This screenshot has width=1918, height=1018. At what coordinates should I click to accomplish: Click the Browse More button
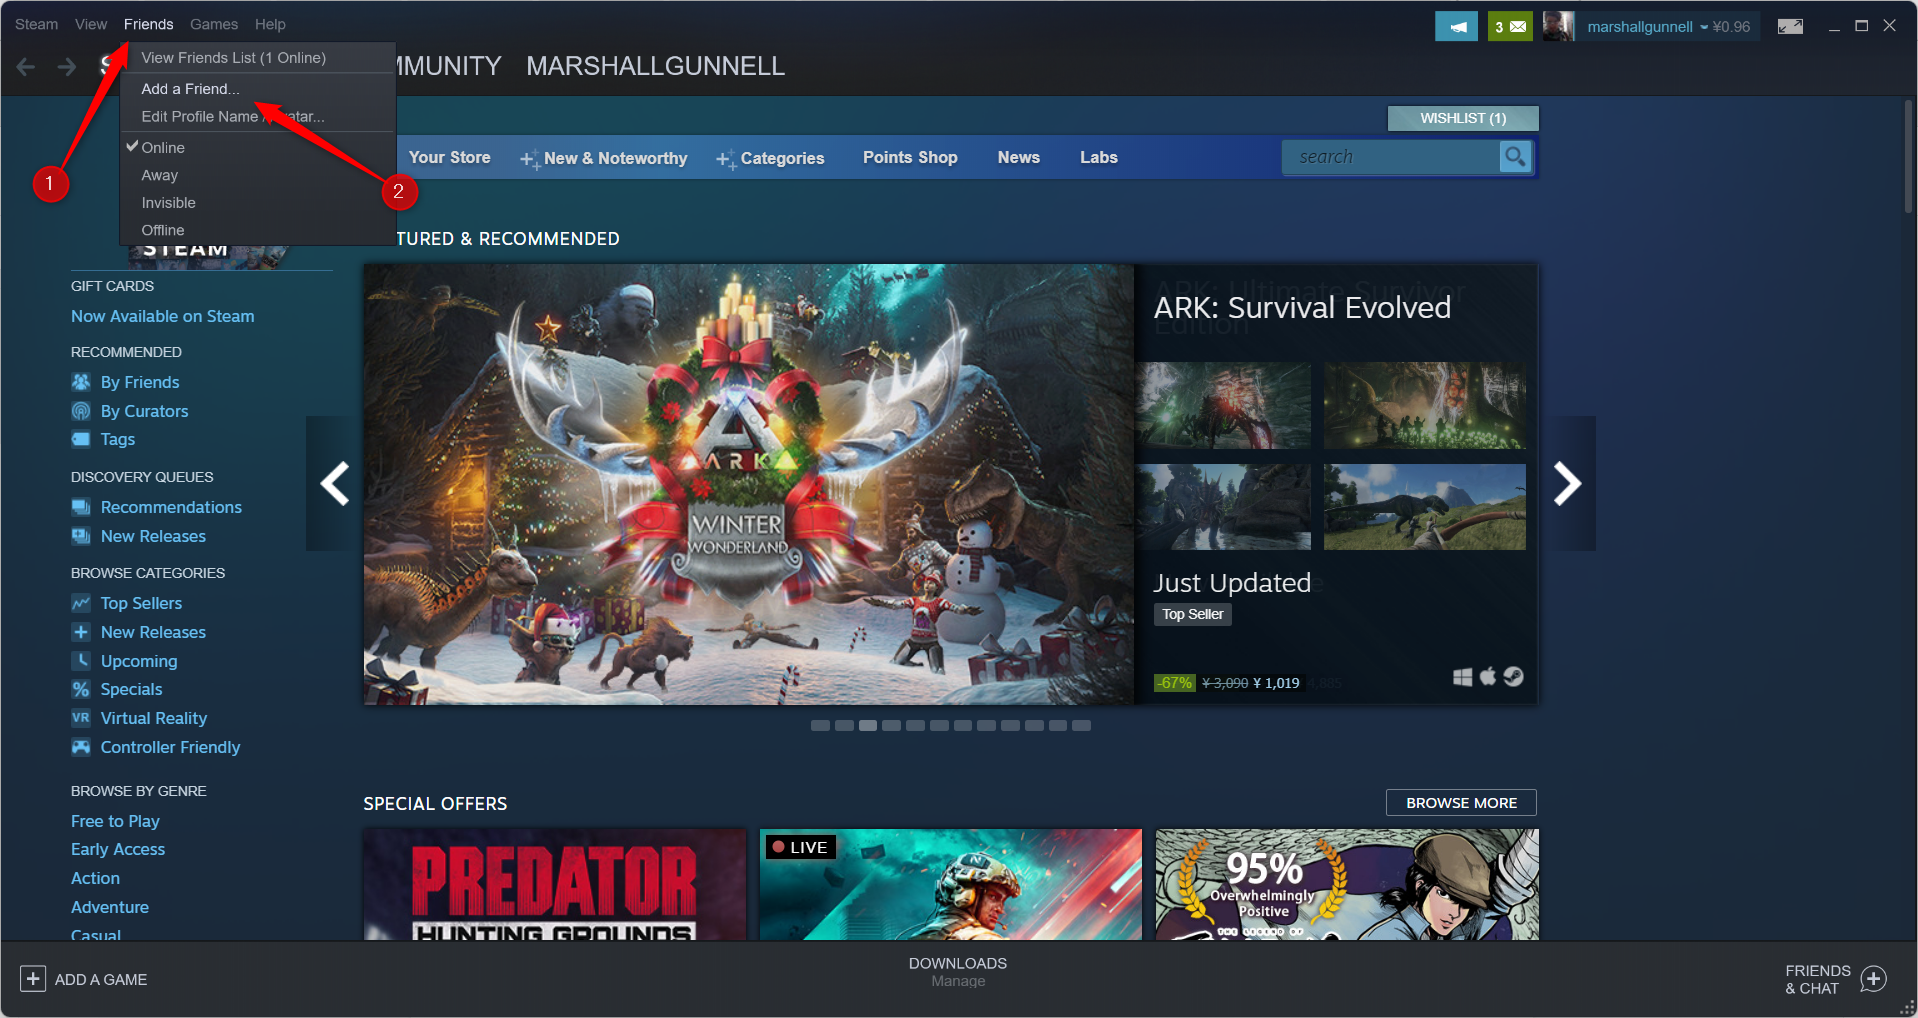(x=1460, y=803)
